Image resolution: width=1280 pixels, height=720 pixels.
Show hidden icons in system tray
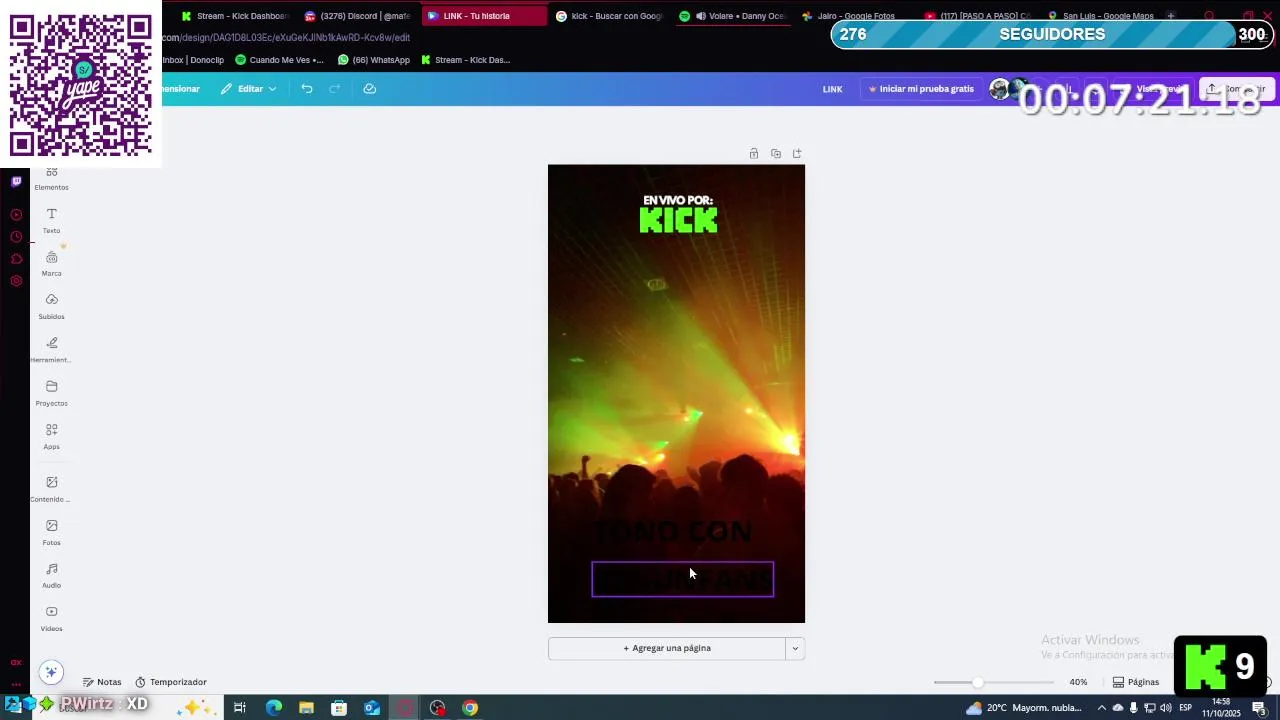(1102, 708)
